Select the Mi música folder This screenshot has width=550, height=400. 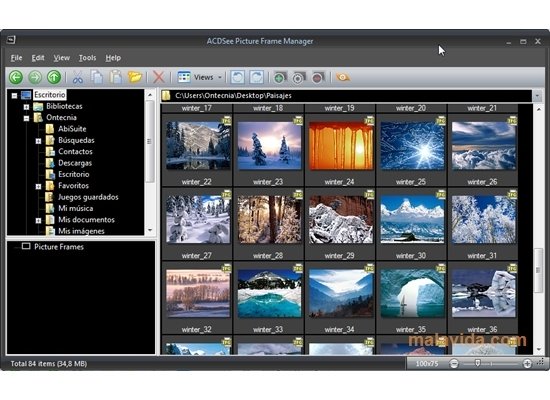(x=75, y=208)
